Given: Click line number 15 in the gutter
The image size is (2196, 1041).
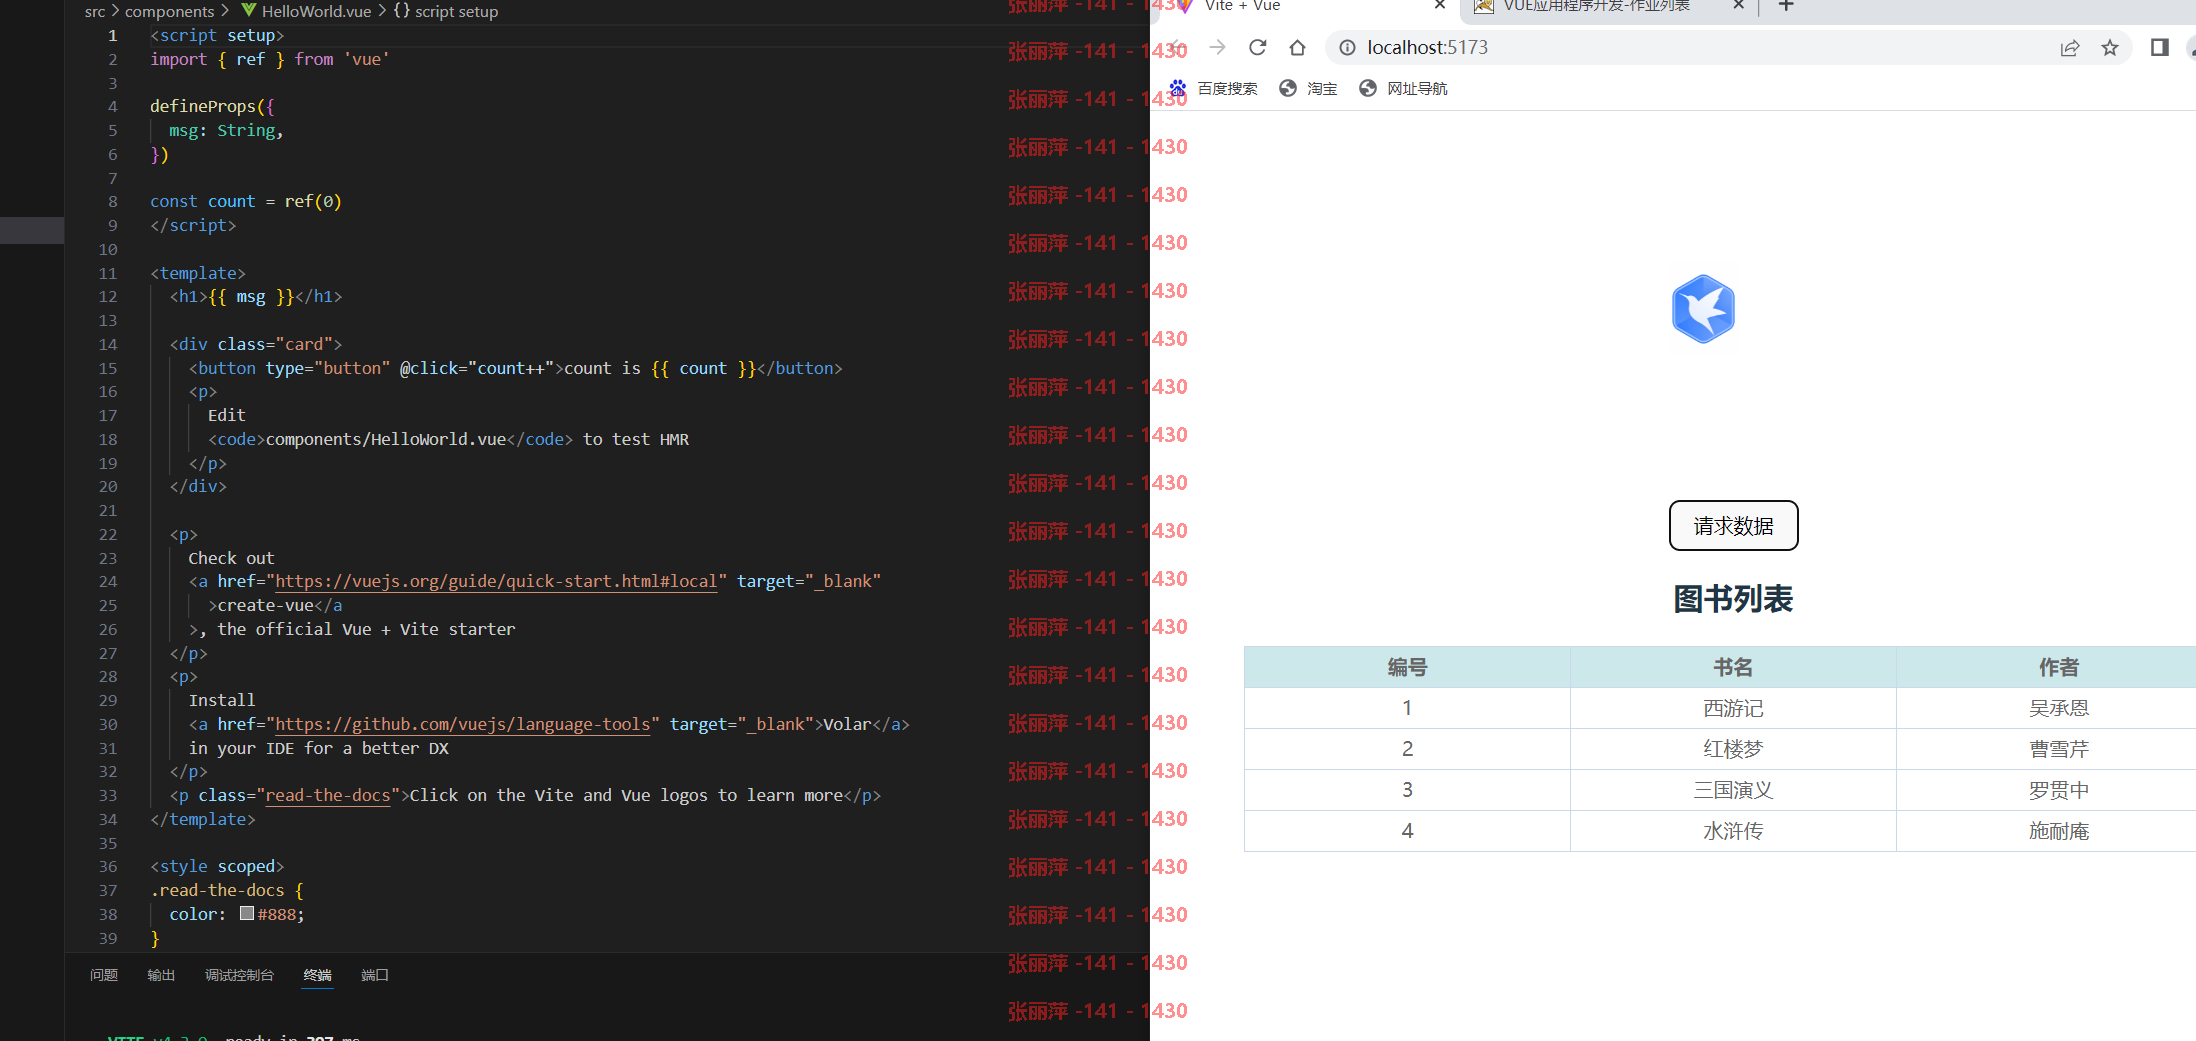Looking at the screenshot, I should pyautogui.click(x=108, y=368).
